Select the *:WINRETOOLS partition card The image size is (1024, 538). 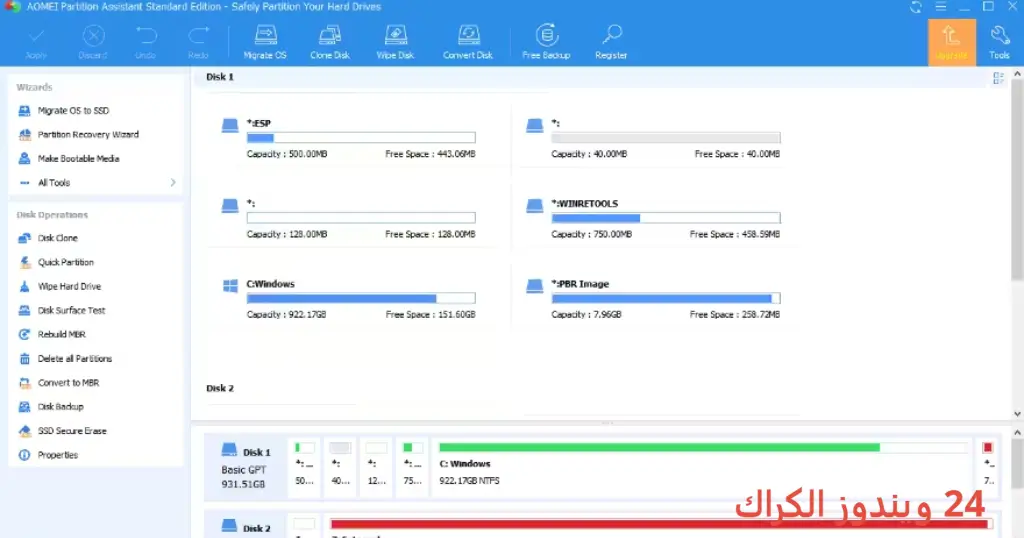click(x=653, y=218)
